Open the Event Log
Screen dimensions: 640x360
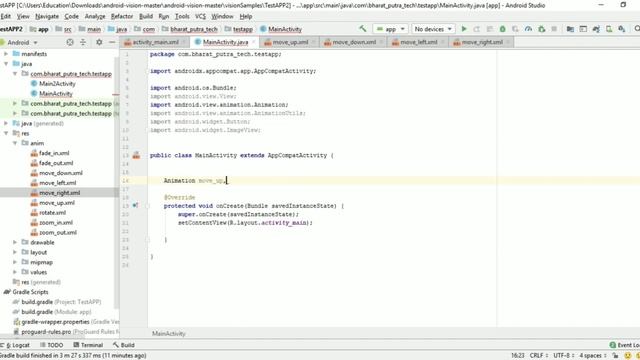tap(624, 345)
